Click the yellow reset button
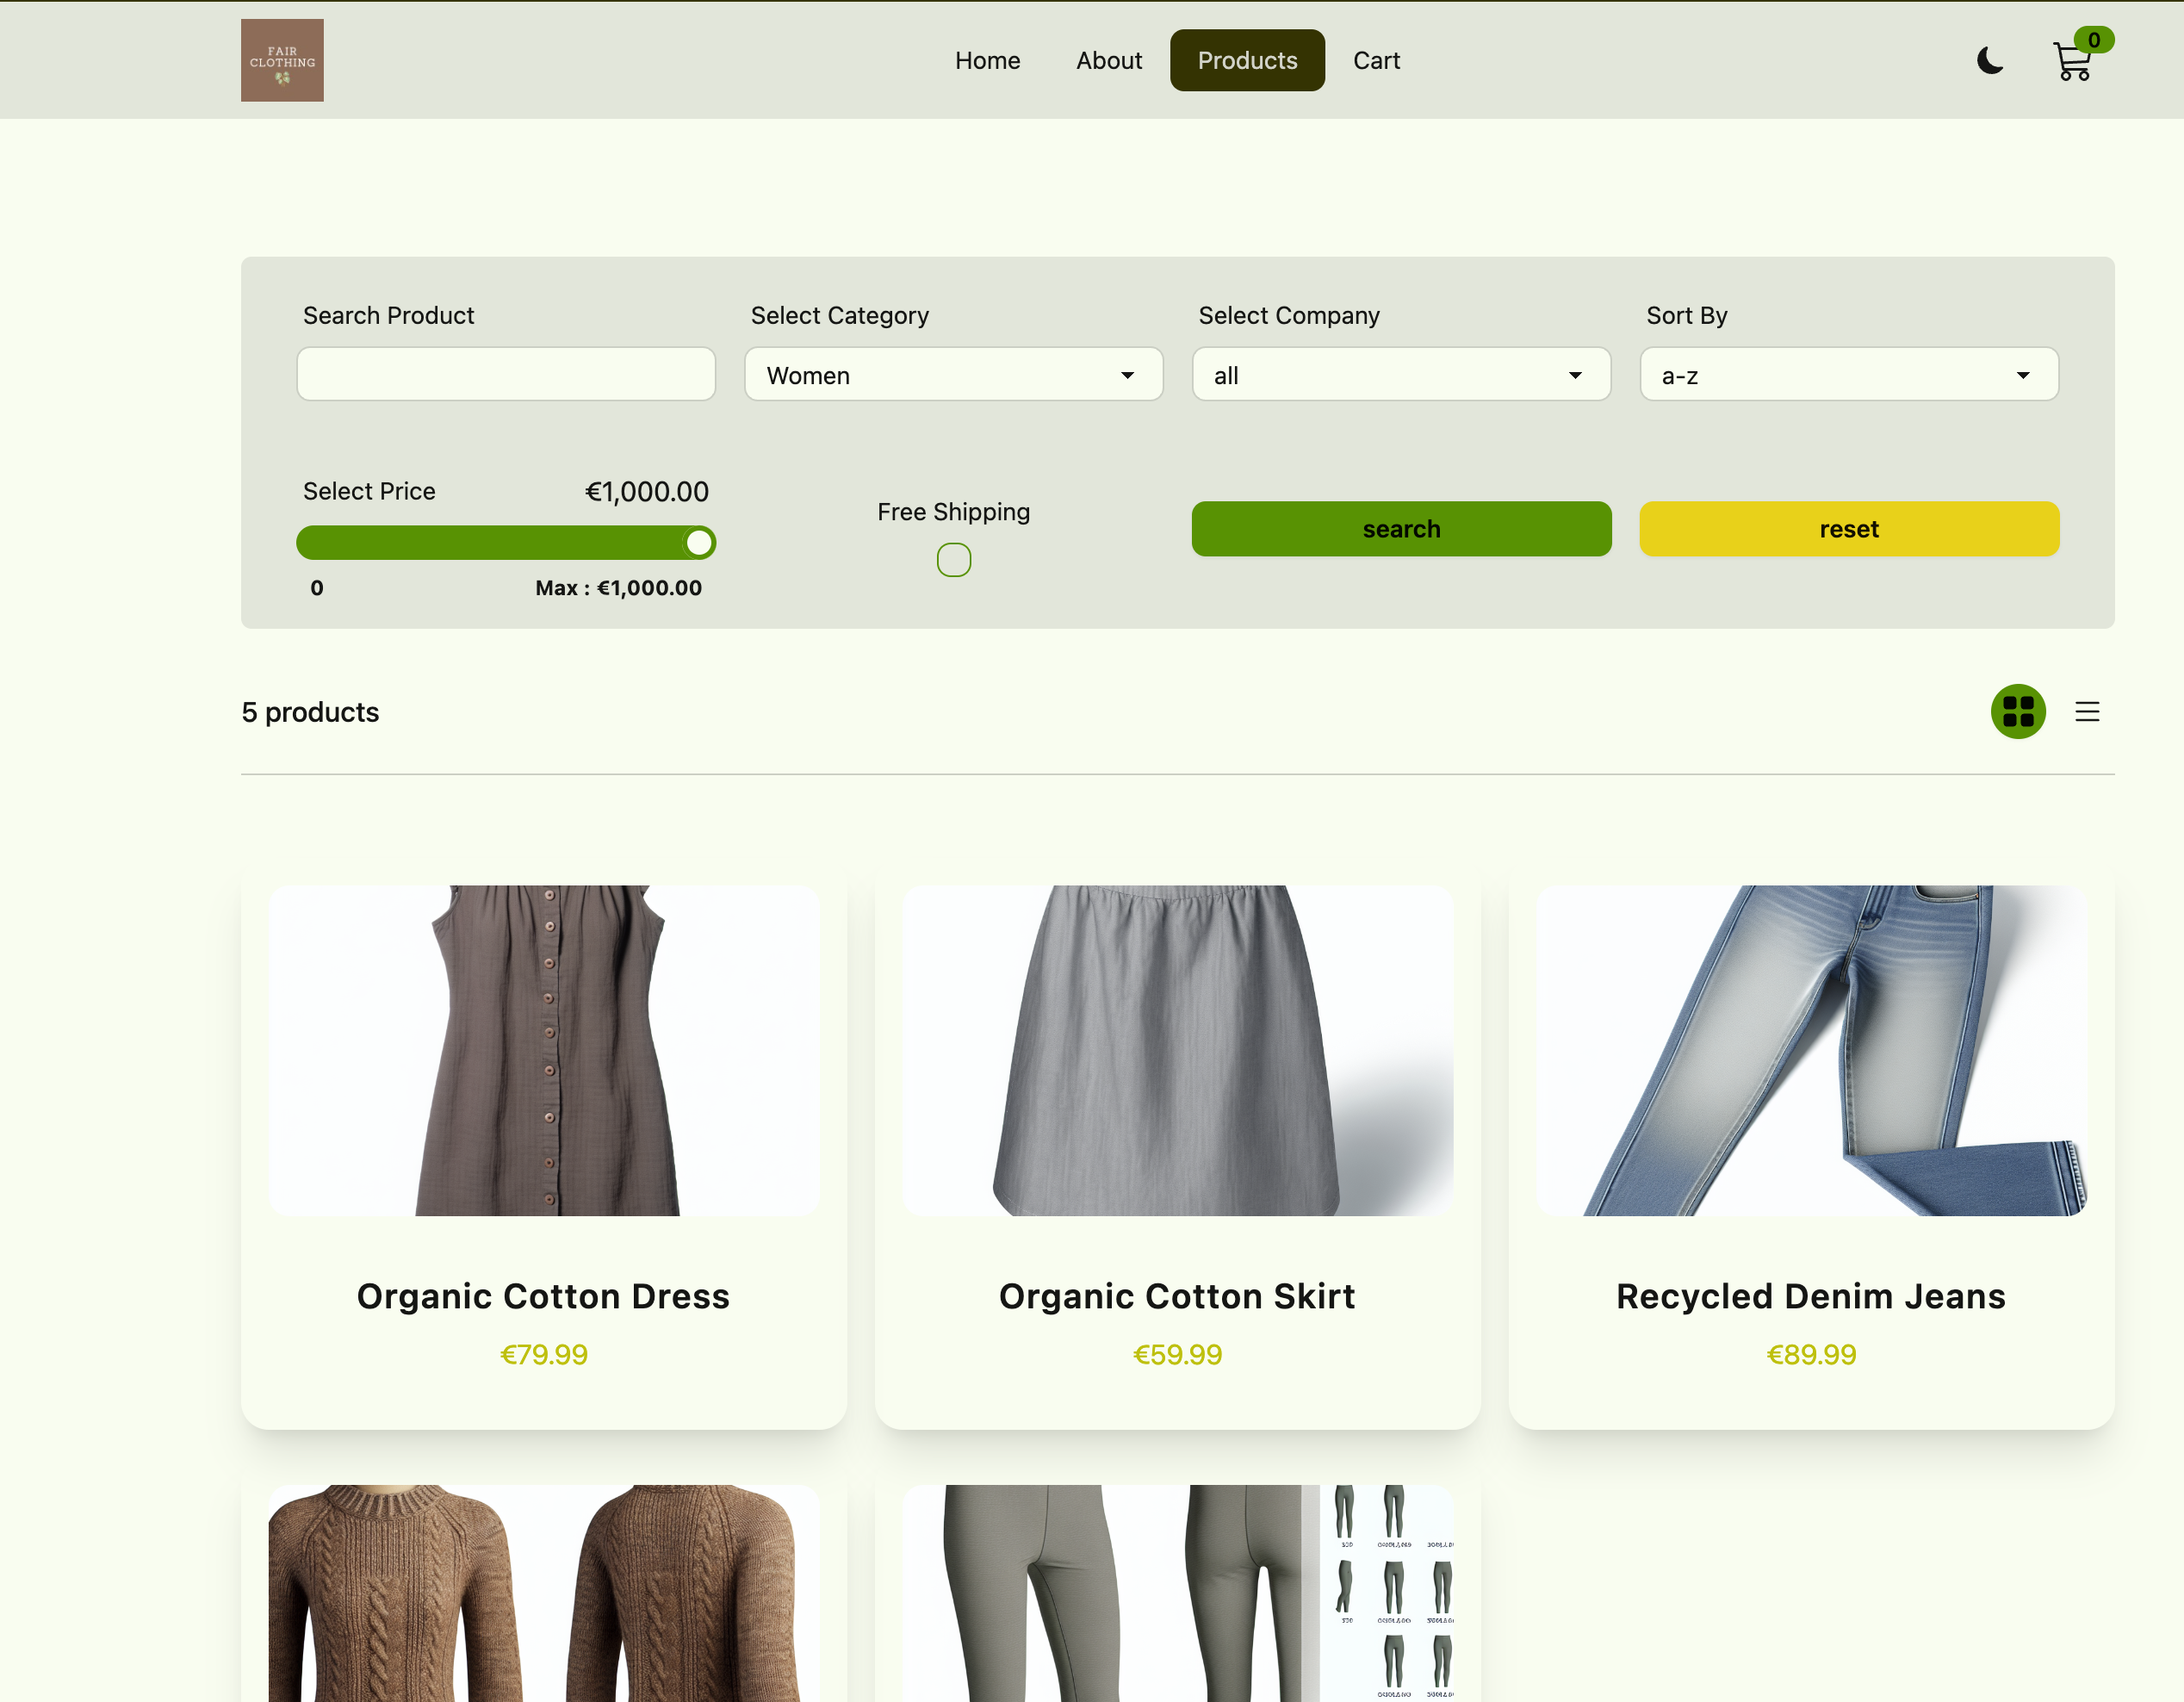This screenshot has height=1702, width=2184. 1849,529
